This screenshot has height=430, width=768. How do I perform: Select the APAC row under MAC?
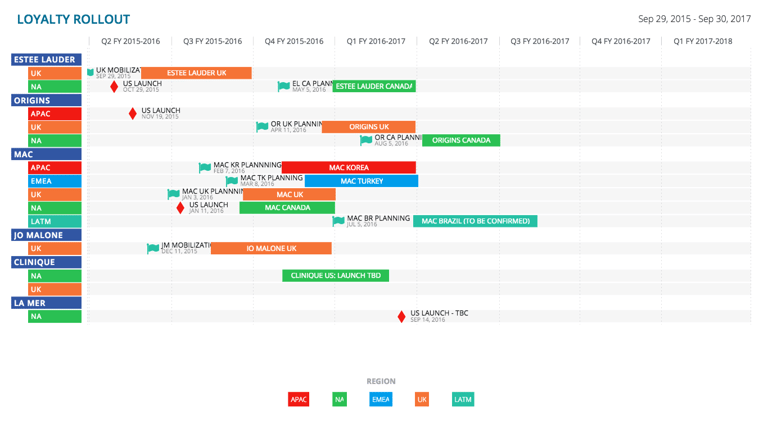(55, 167)
